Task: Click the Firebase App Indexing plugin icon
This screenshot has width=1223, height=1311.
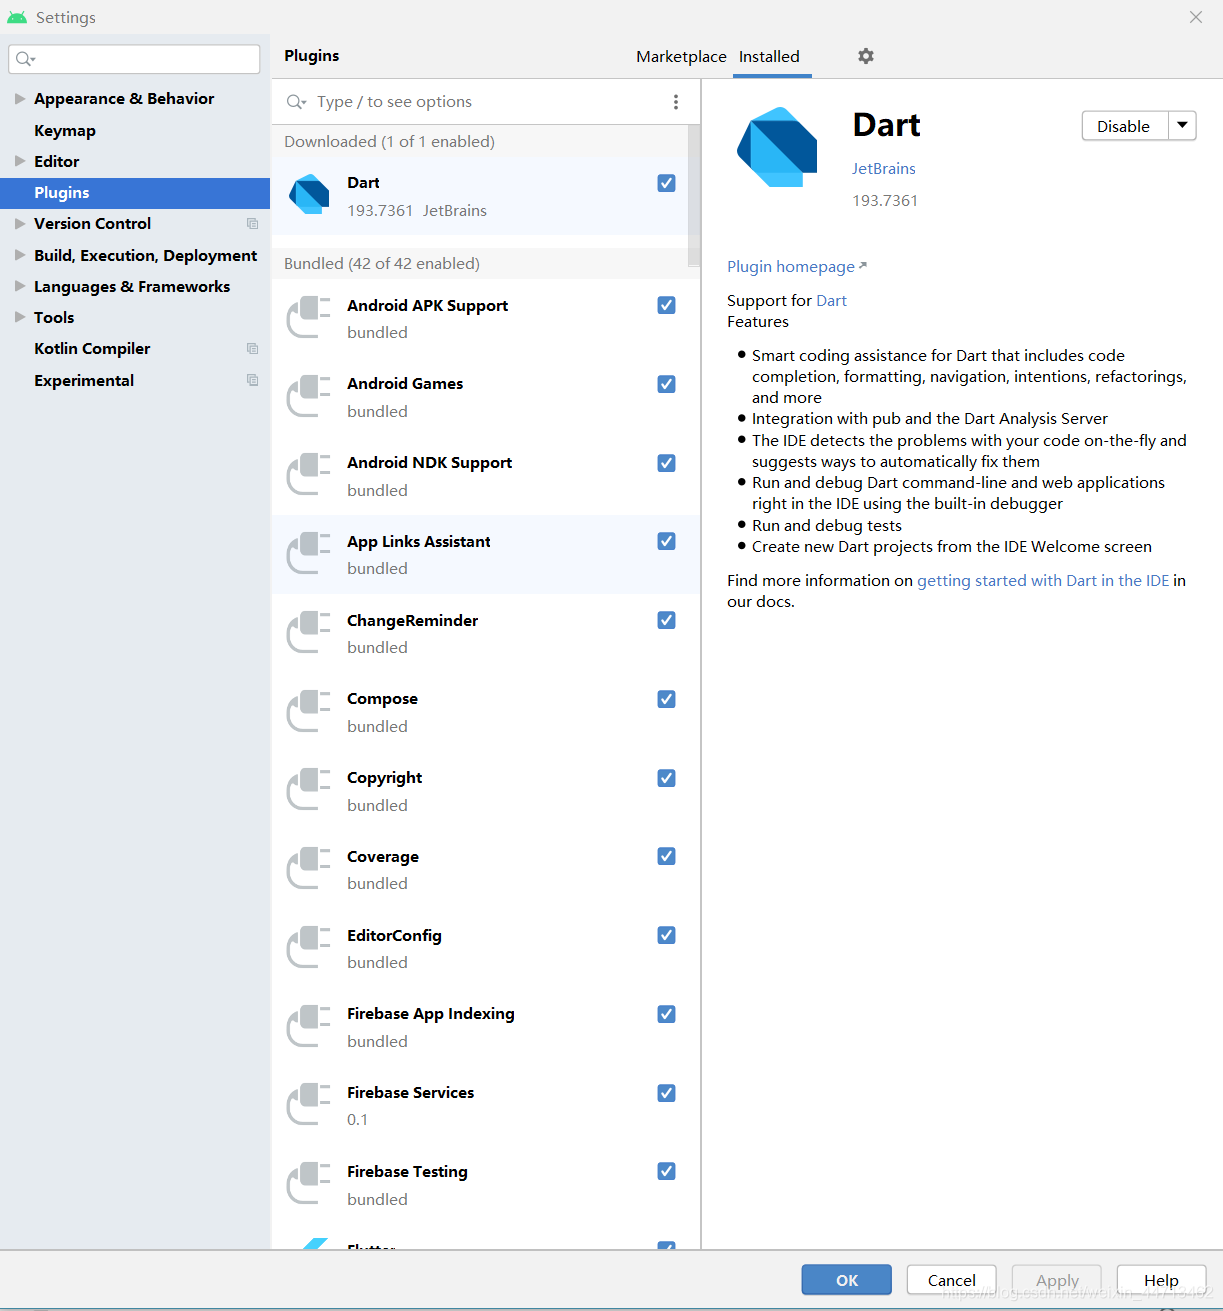Action: [309, 1027]
